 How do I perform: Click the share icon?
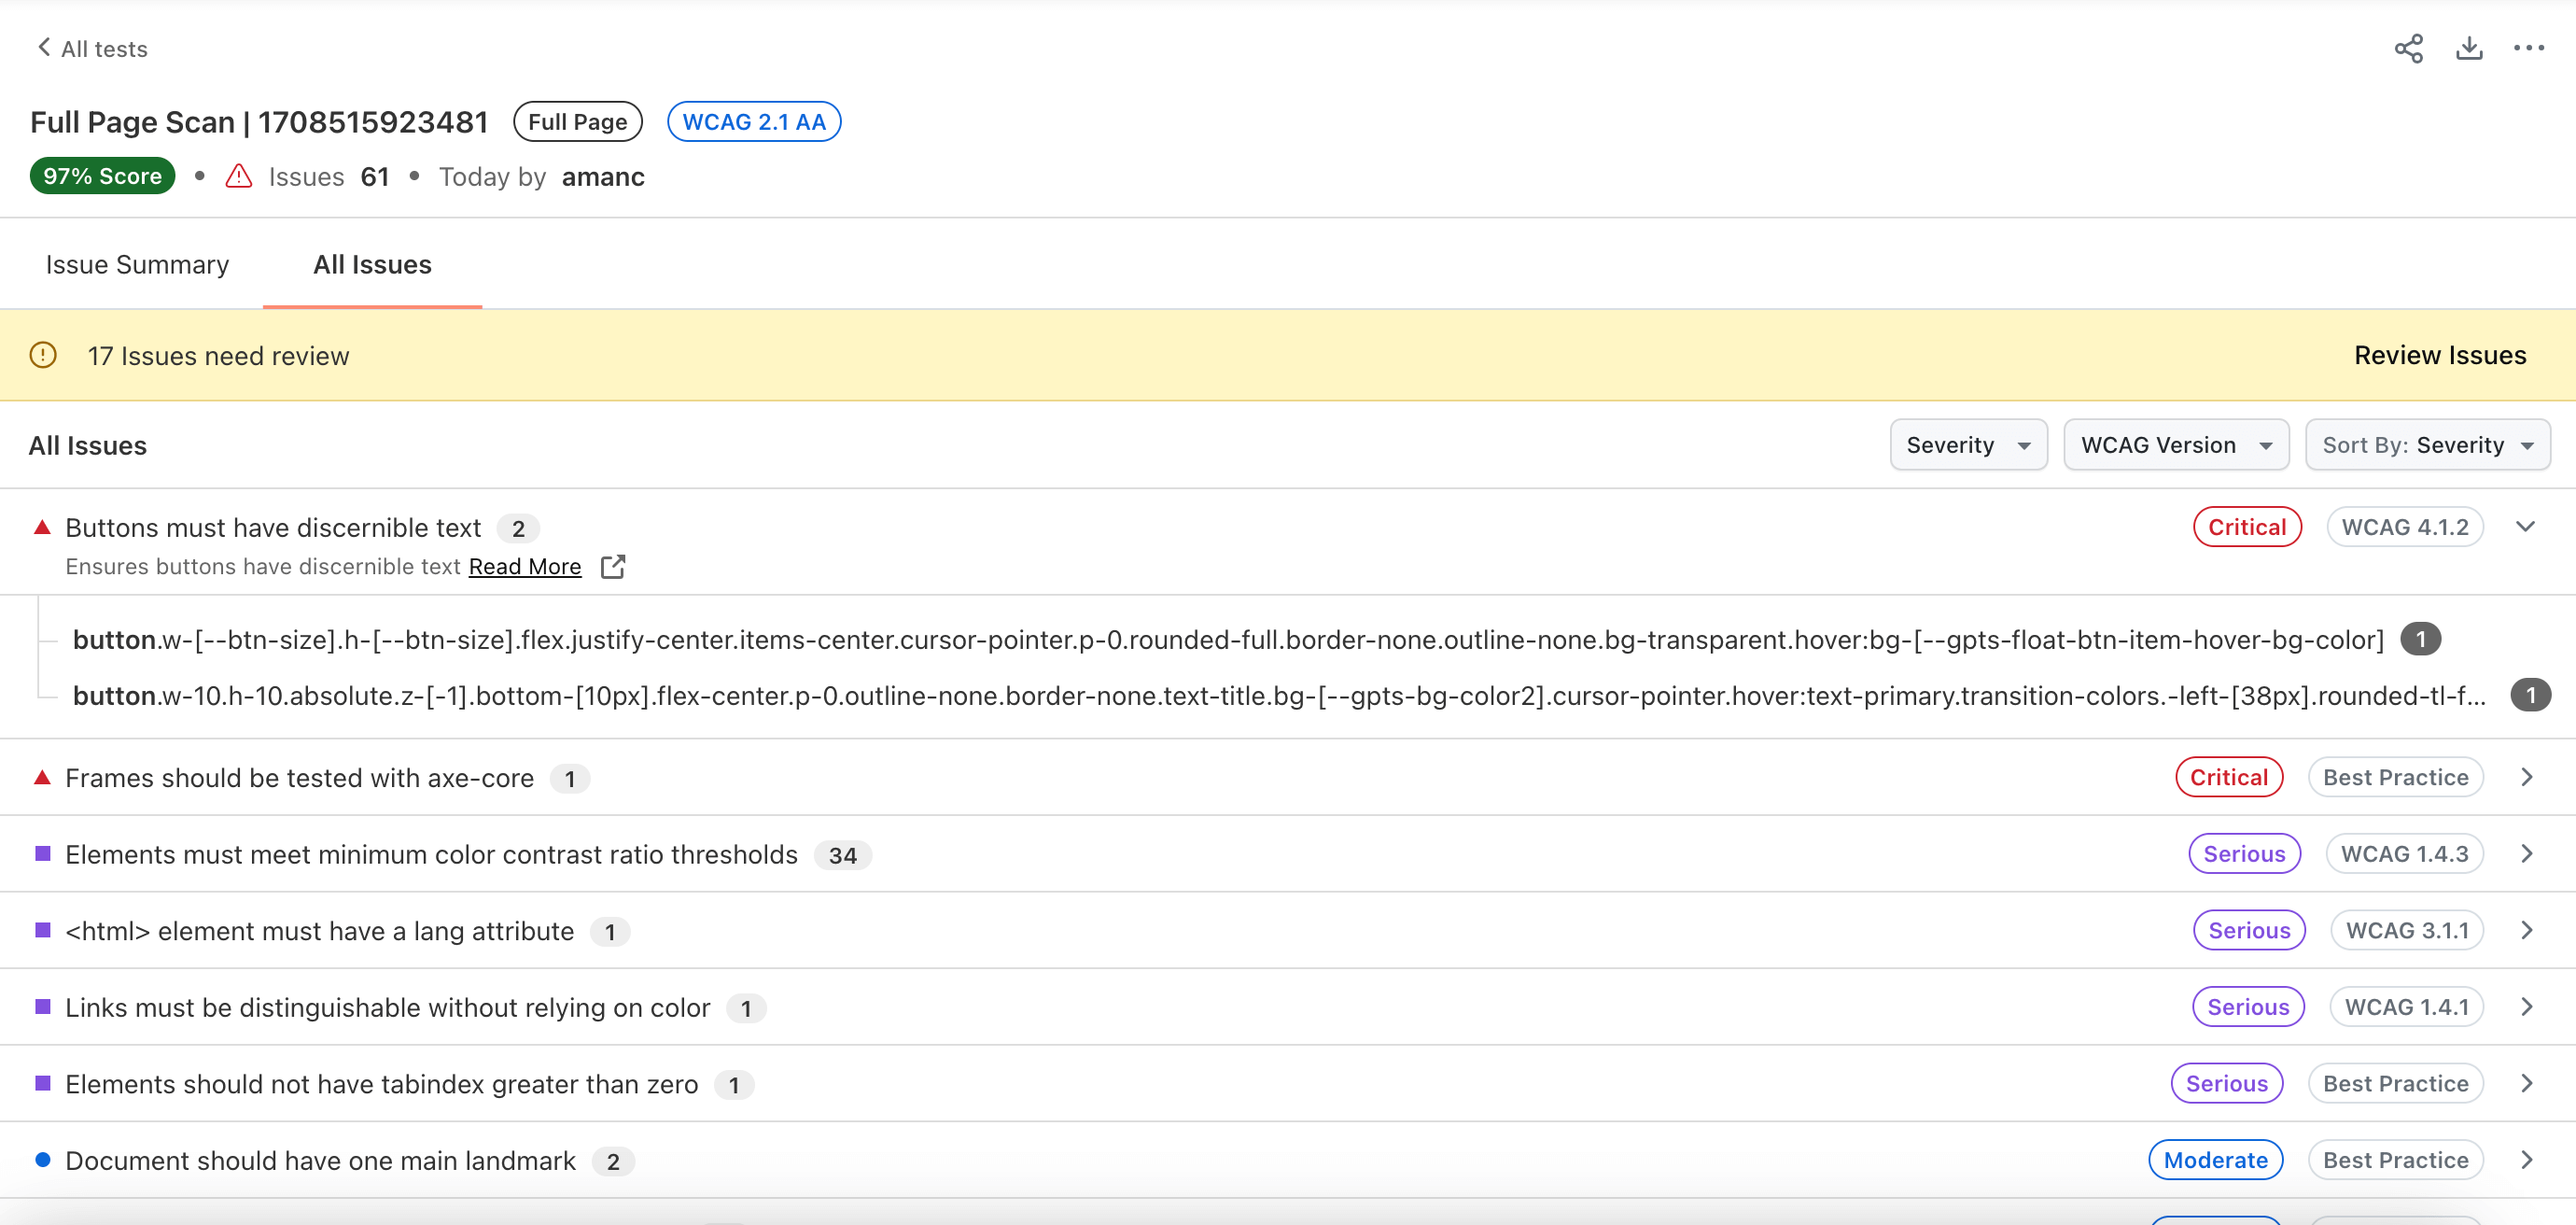pos(2408,48)
